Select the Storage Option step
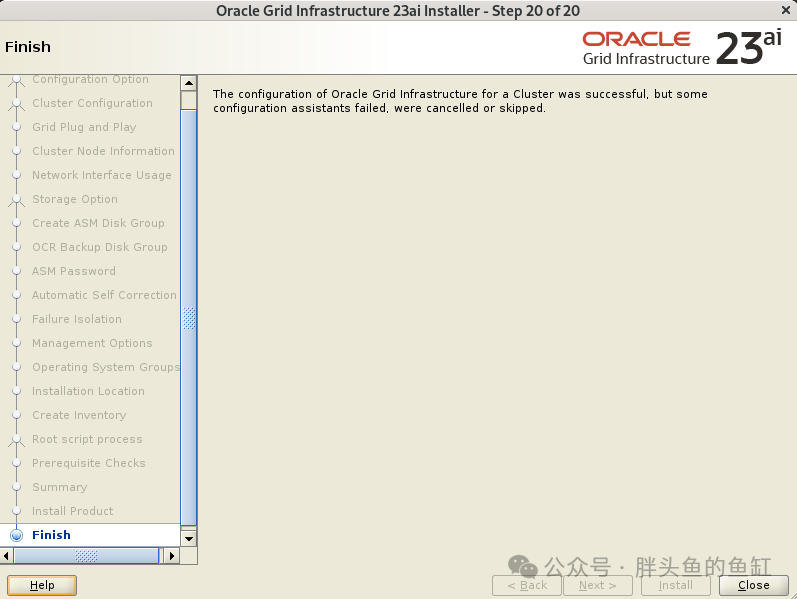 click(75, 199)
